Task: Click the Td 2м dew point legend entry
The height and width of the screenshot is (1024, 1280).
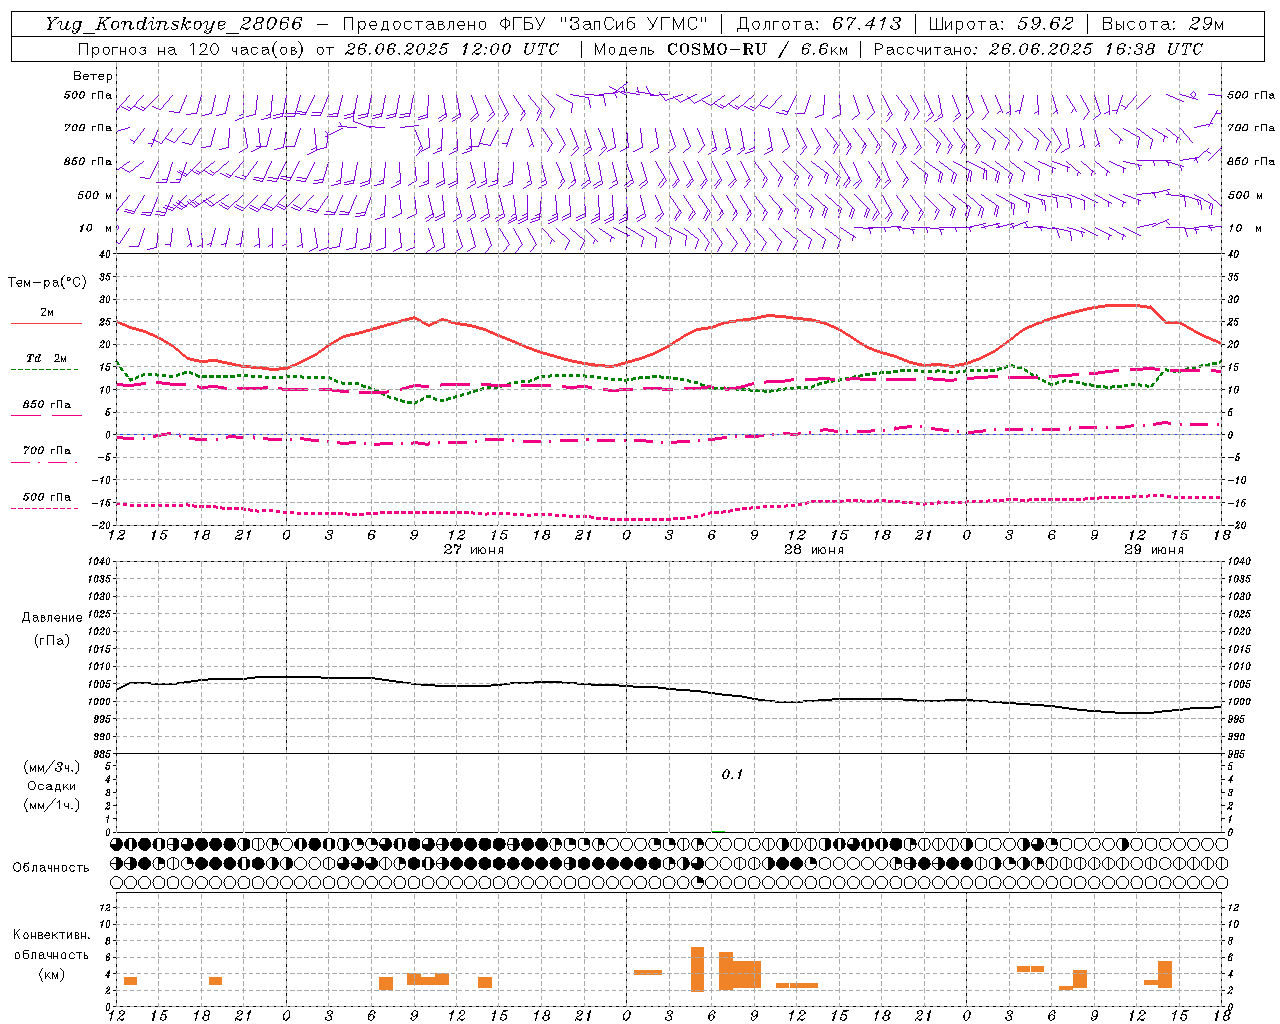Action: coord(46,358)
